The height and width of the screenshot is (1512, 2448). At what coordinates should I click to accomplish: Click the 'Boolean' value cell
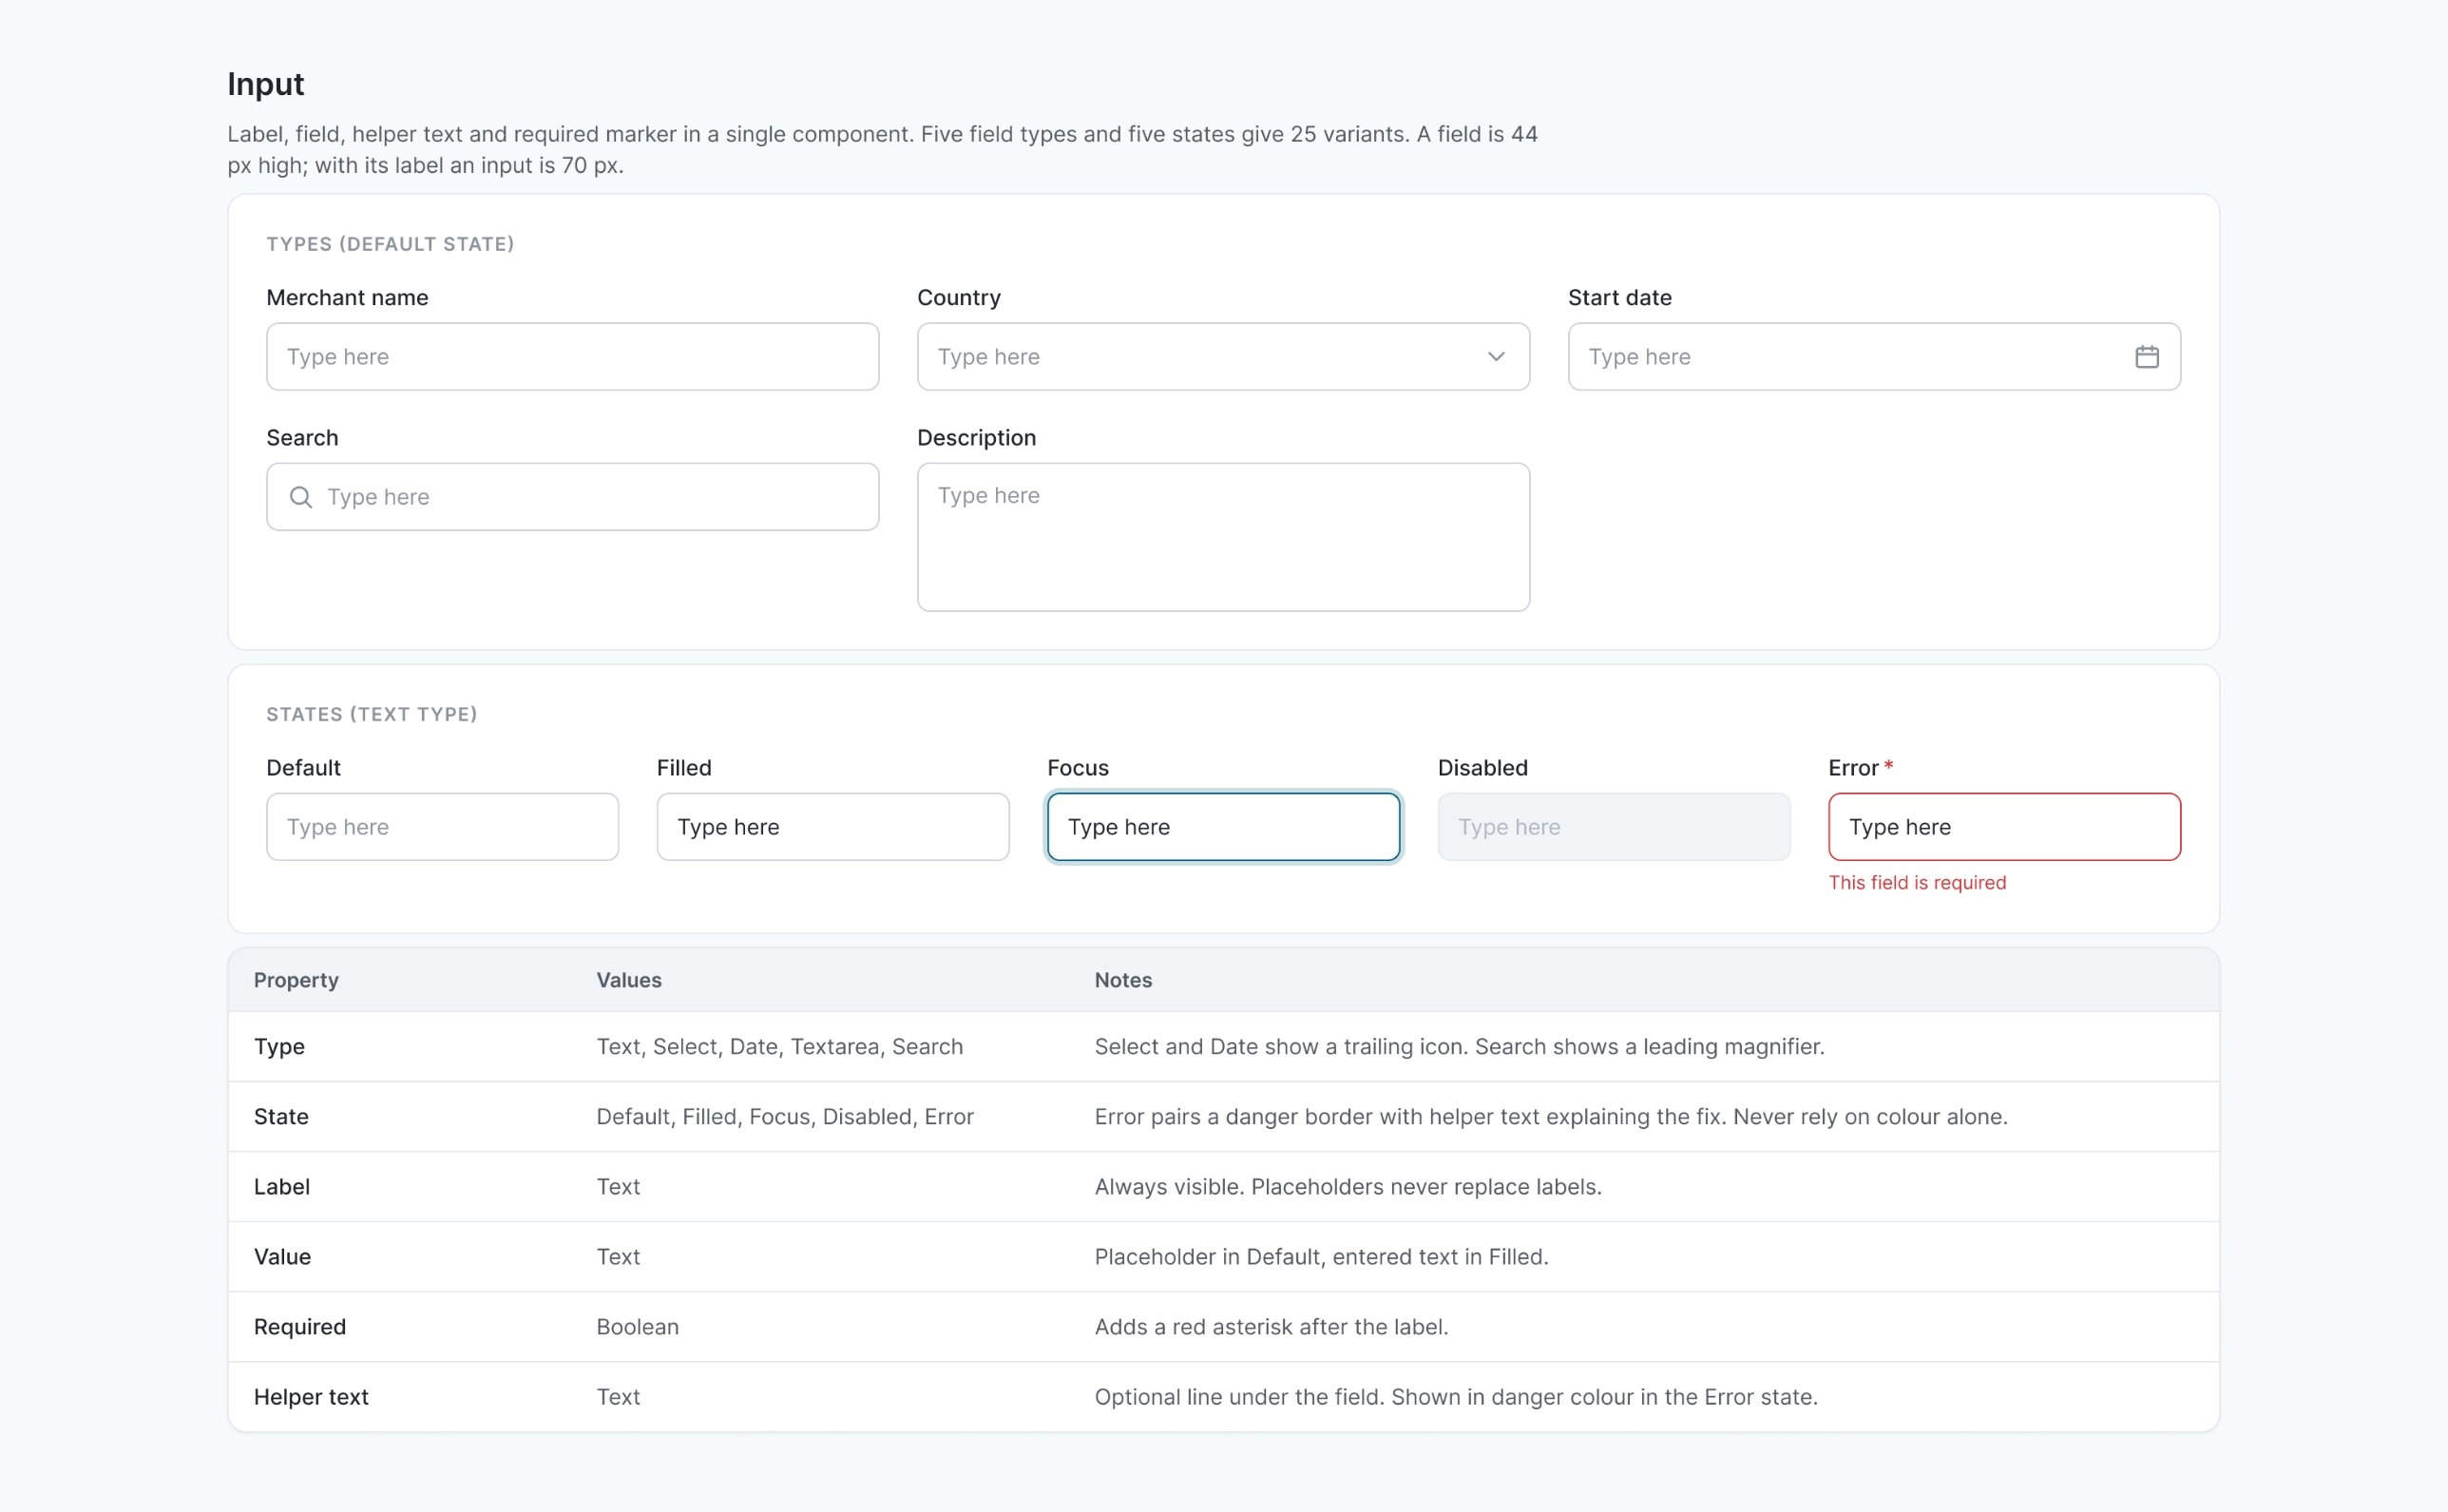click(638, 1327)
